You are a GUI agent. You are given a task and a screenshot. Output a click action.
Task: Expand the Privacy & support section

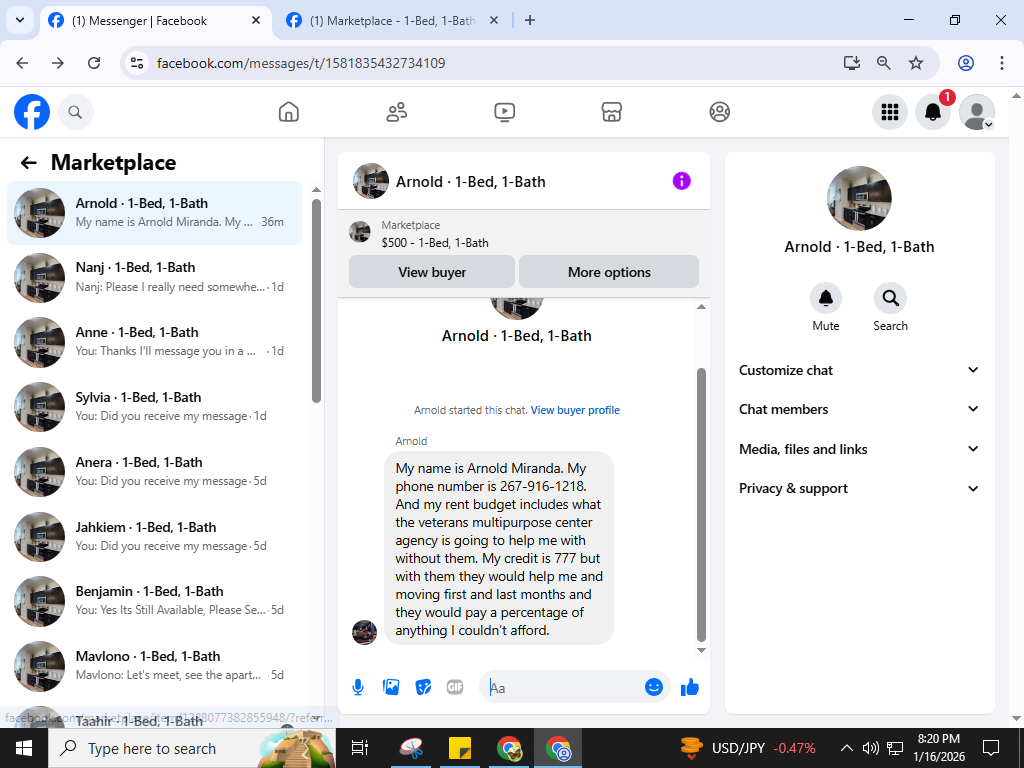859,488
